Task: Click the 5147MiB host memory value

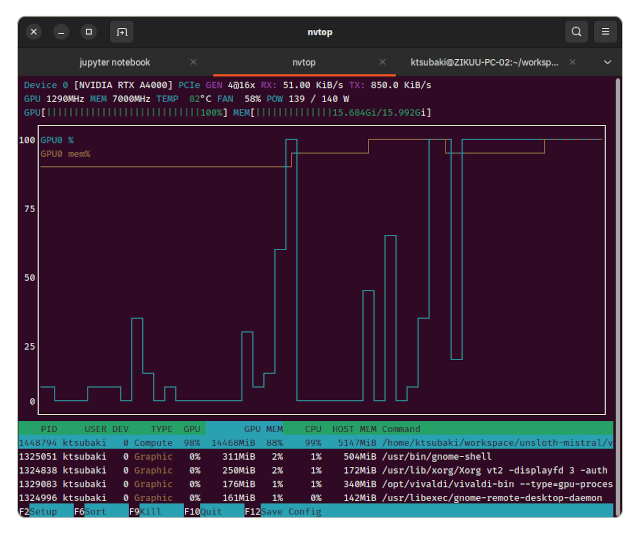Action: tap(357, 442)
